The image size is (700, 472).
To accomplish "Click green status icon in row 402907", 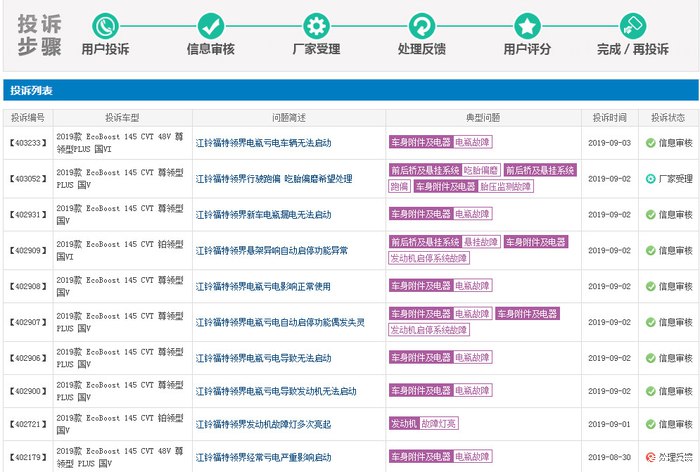I will coord(650,322).
